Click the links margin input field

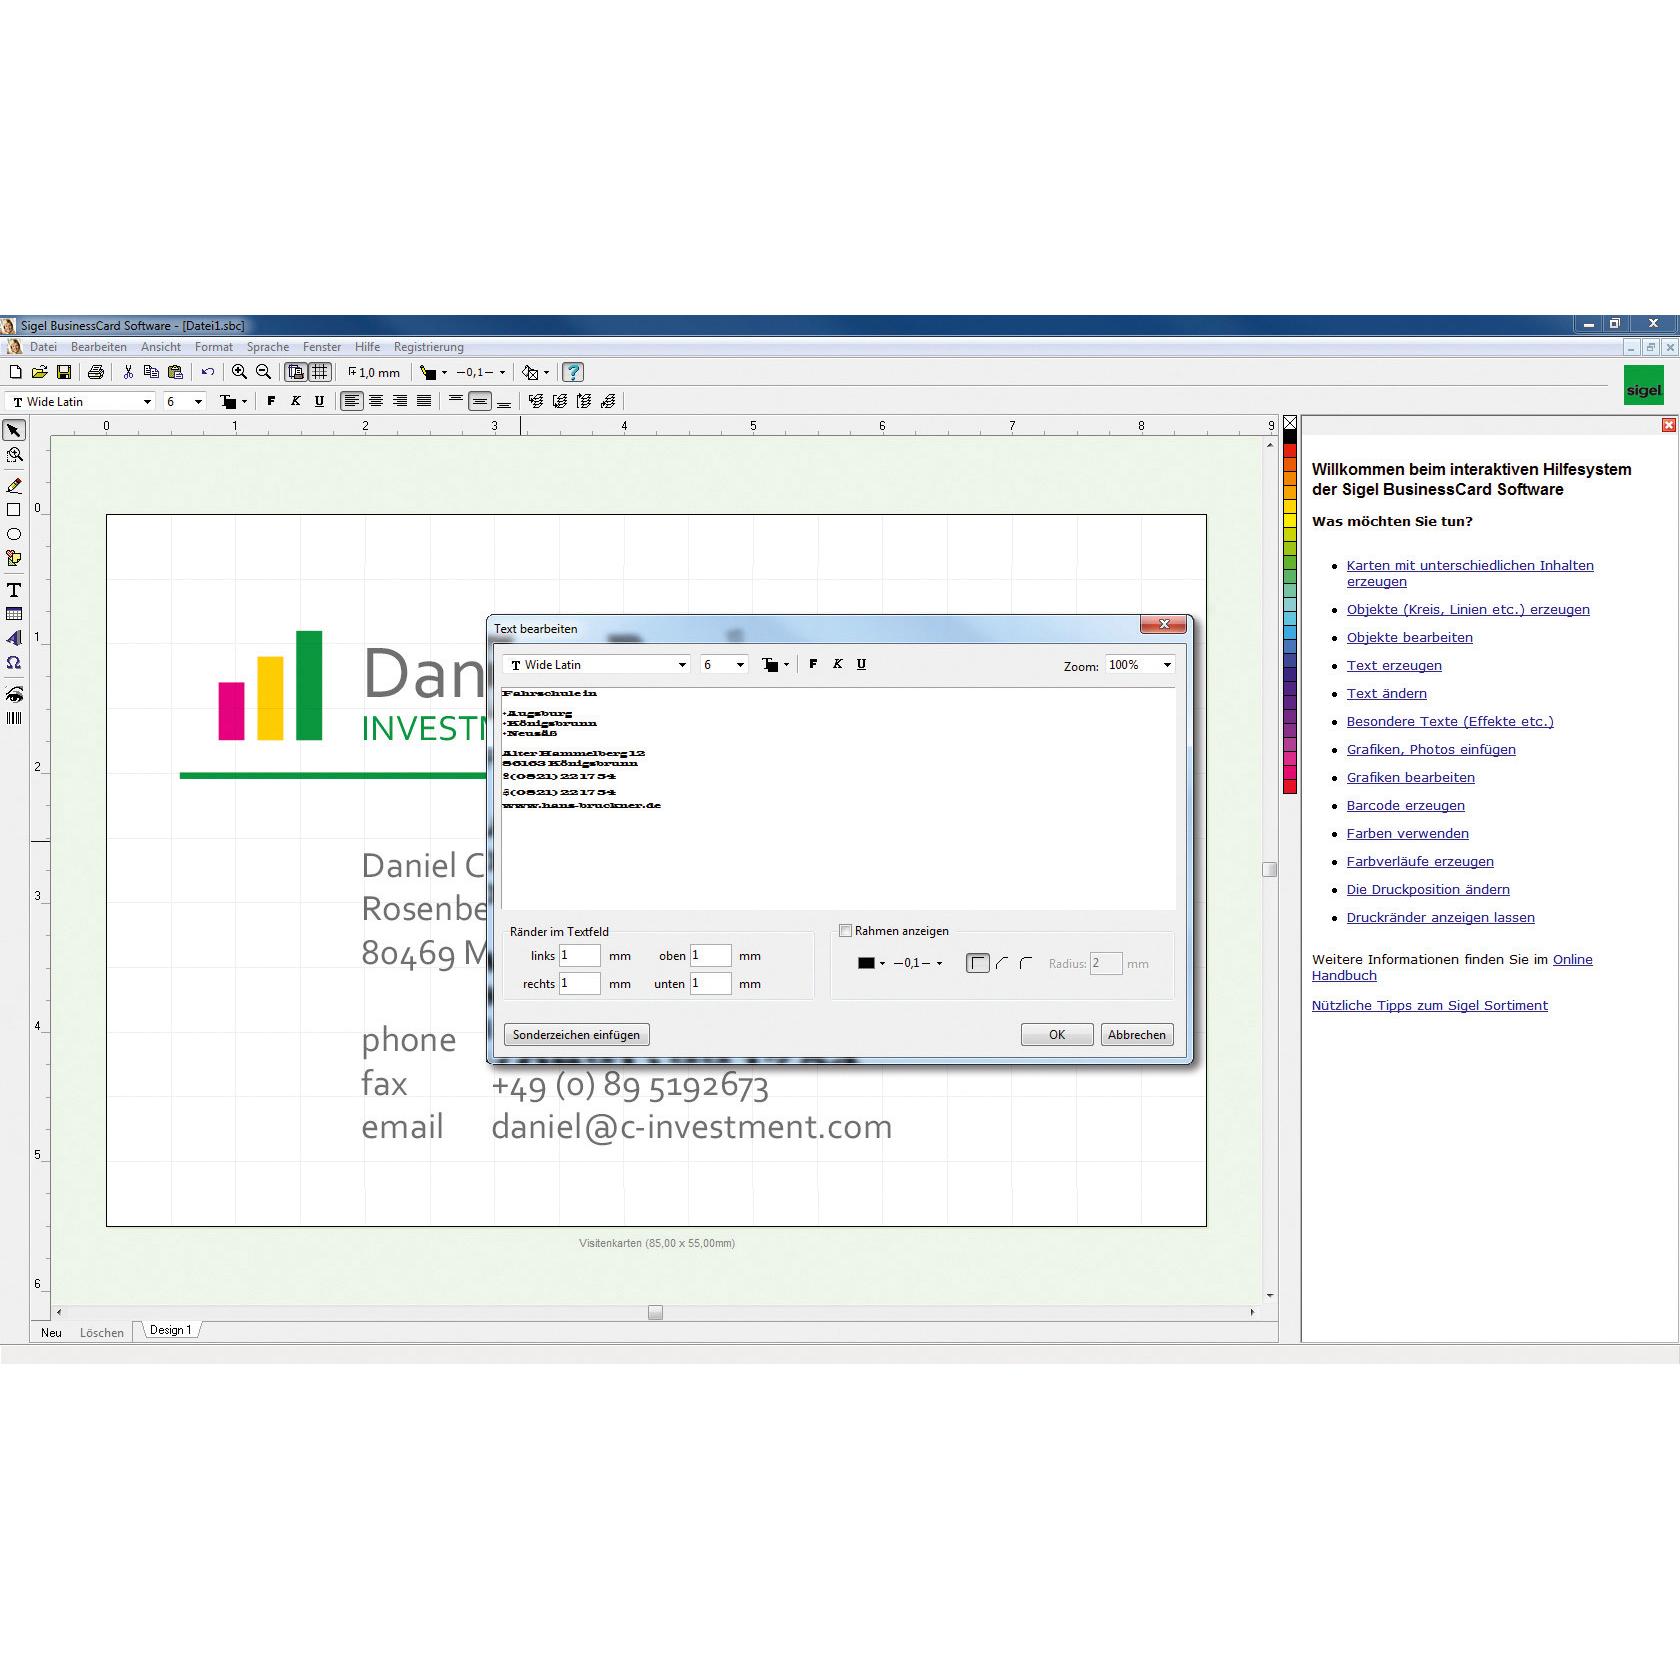click(580, 956)
